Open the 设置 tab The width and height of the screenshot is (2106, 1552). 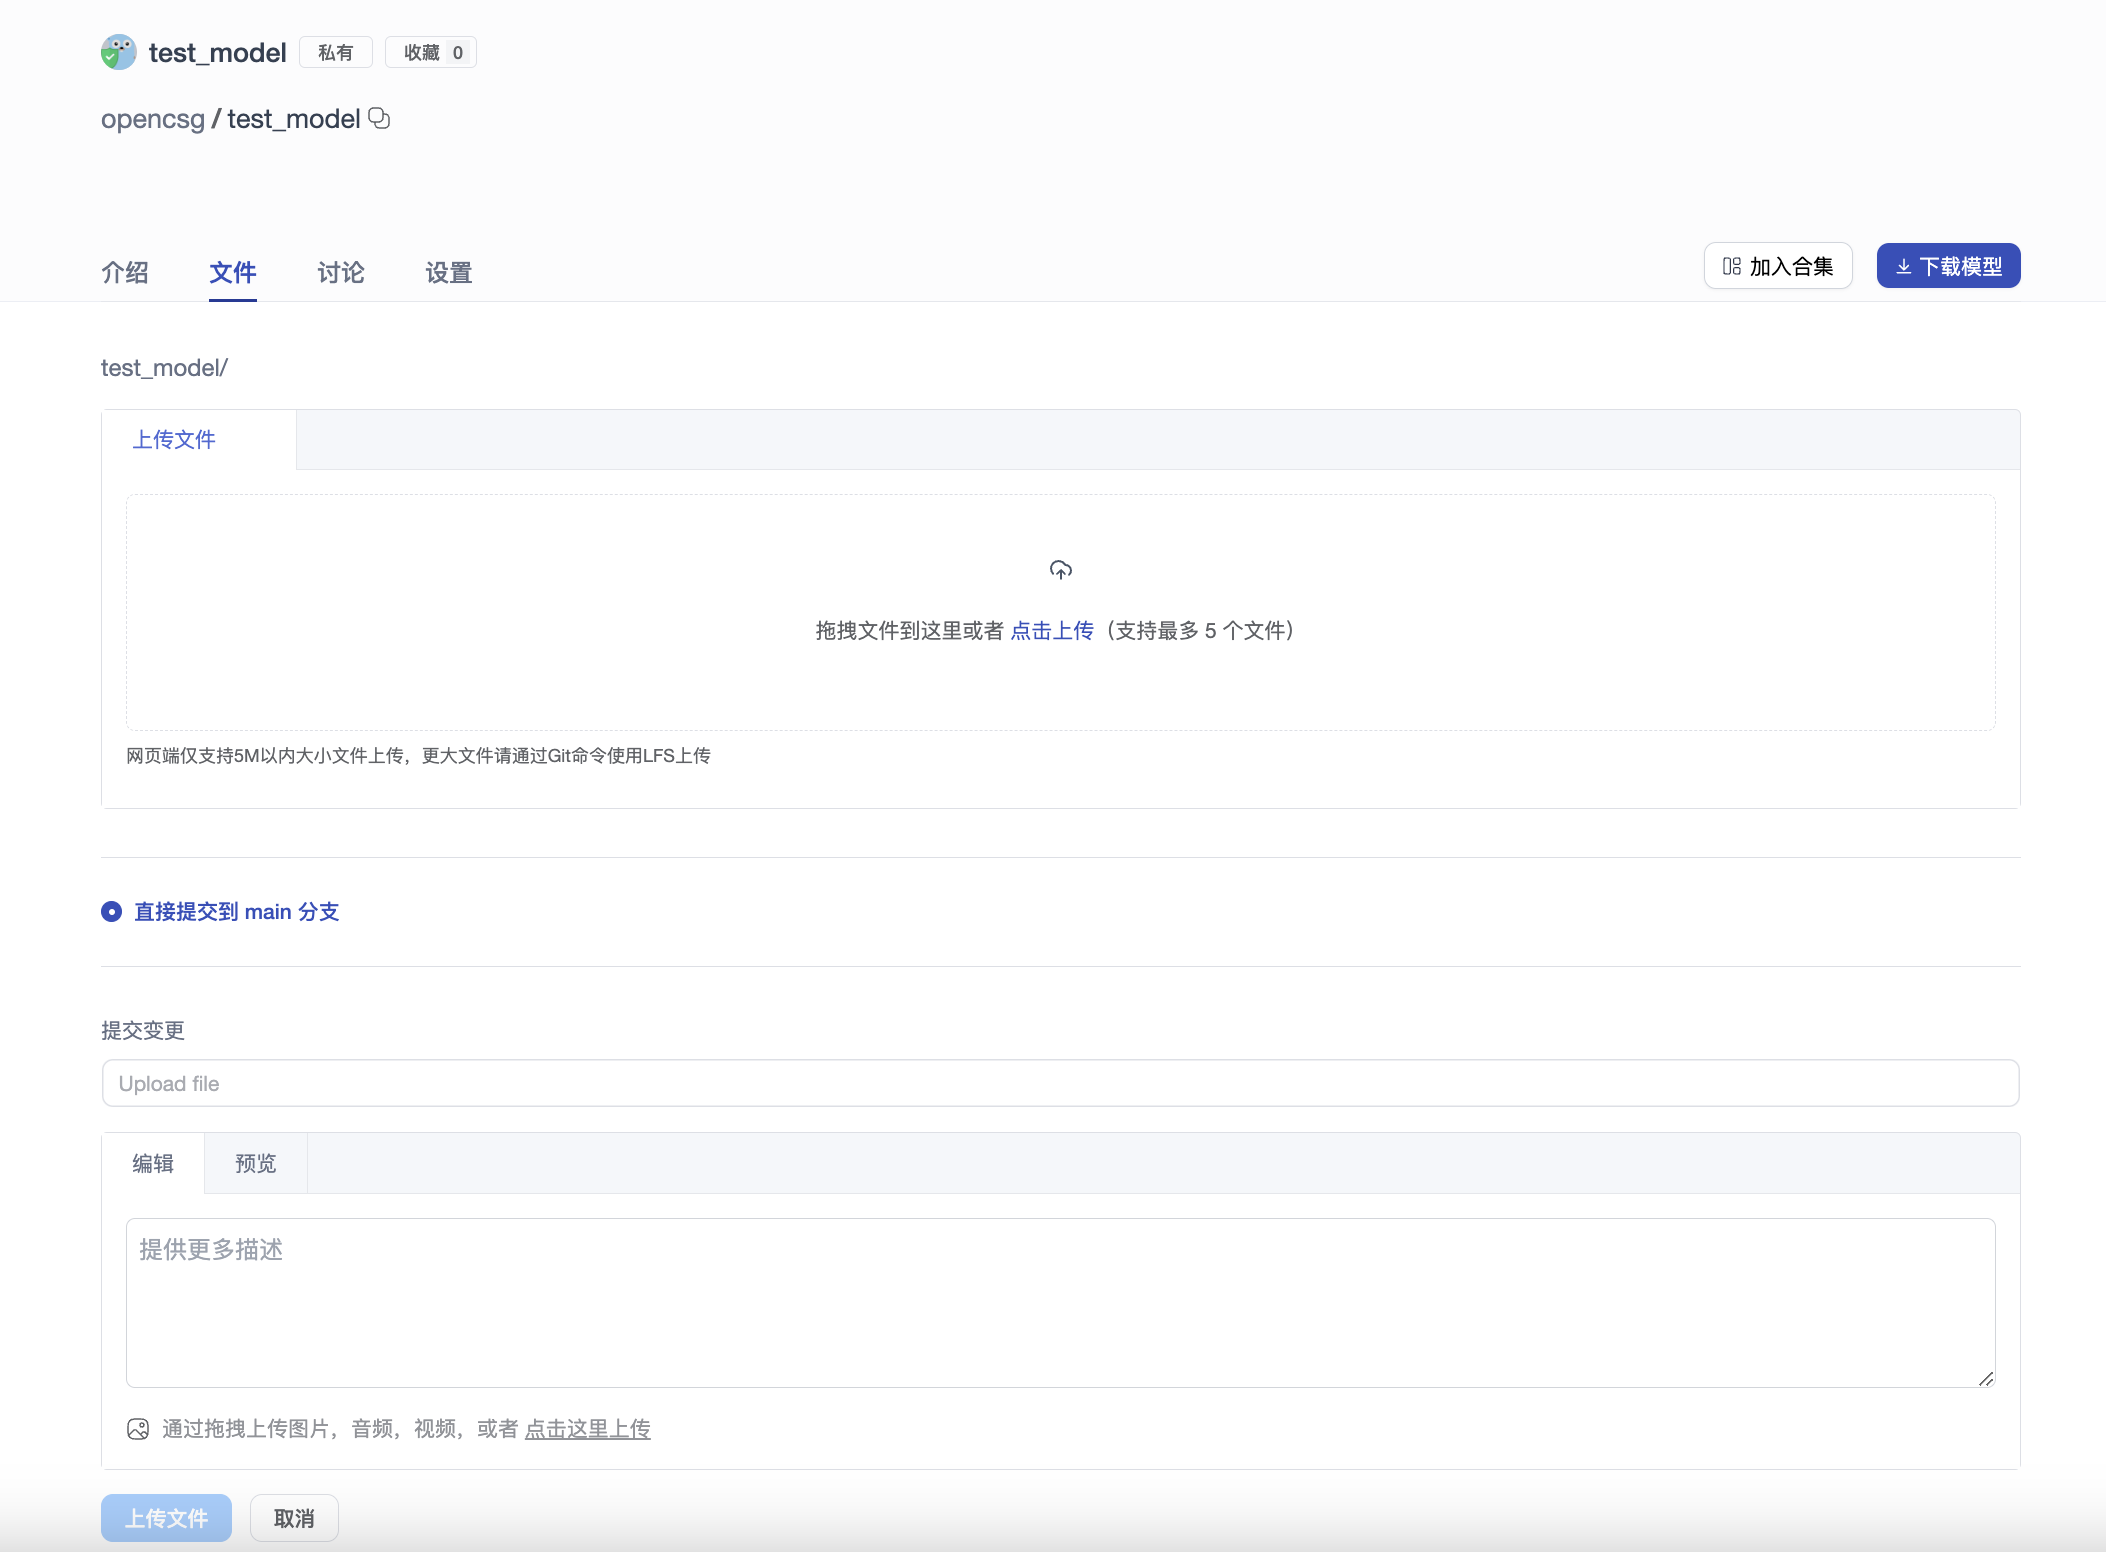pos(447,272)
